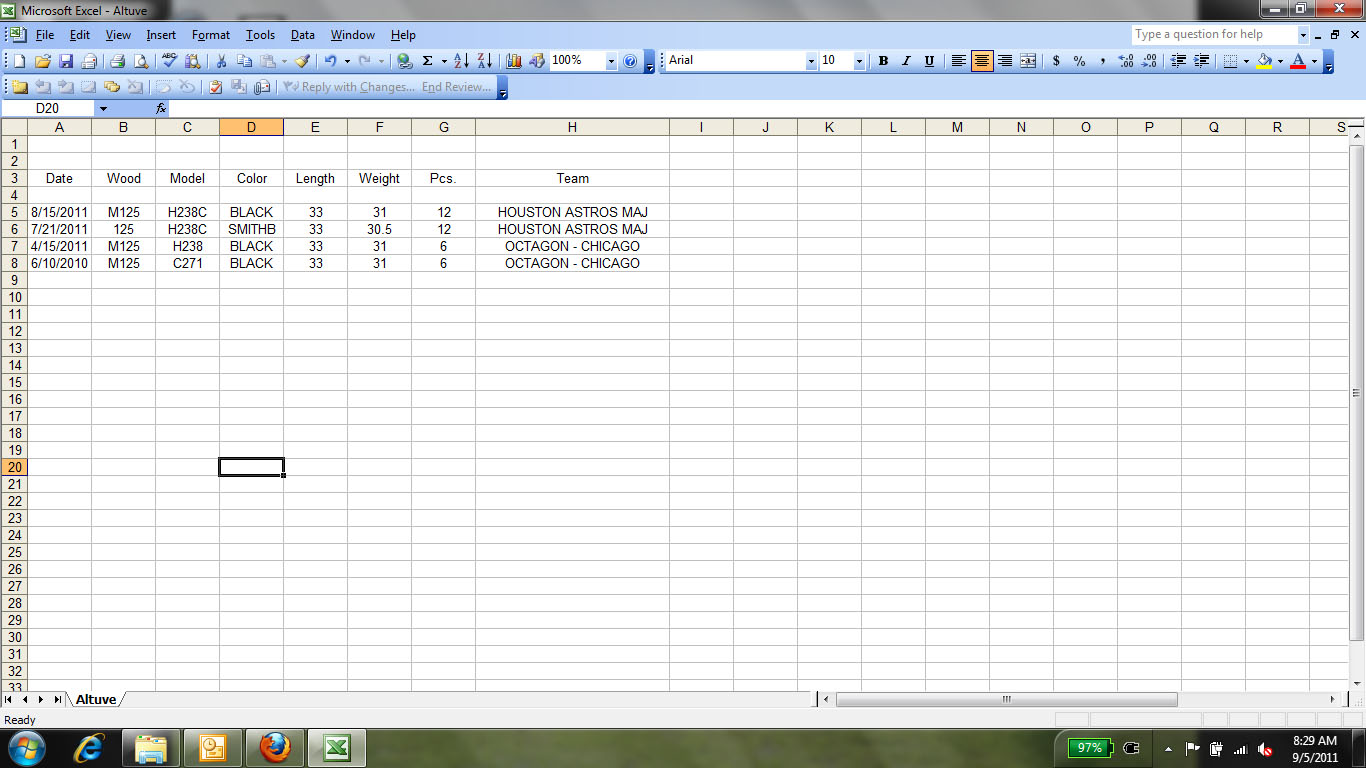Select cell containing HOUSTON ASTROS MAJ in row 5
Viewport: 1366px width, 768px height.
point(572,212)
